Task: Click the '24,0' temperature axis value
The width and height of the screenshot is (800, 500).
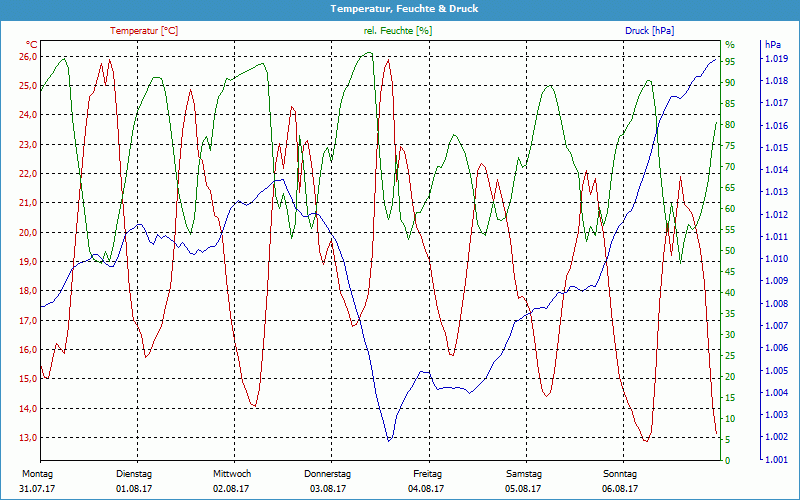Action: click(28, 115)
